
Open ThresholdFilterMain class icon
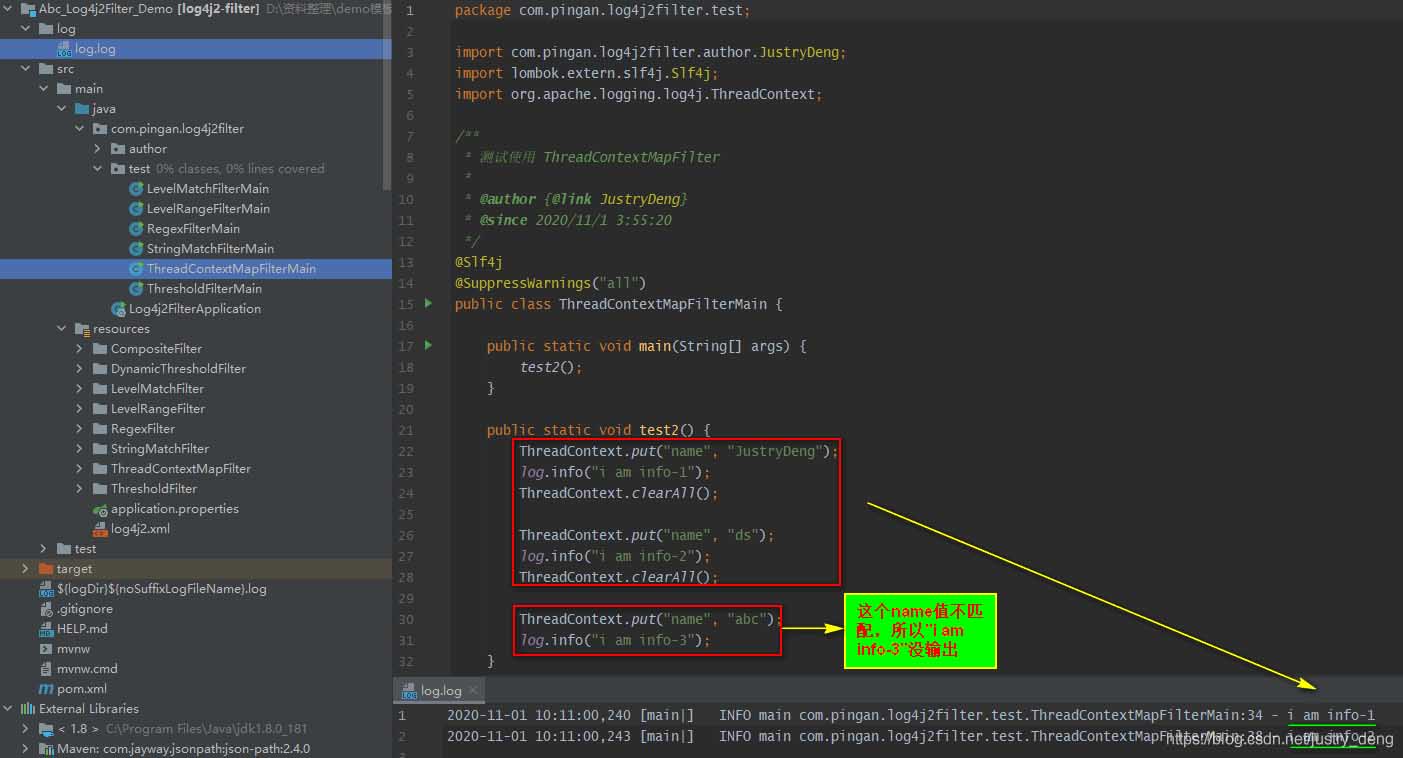pos(136,289)
